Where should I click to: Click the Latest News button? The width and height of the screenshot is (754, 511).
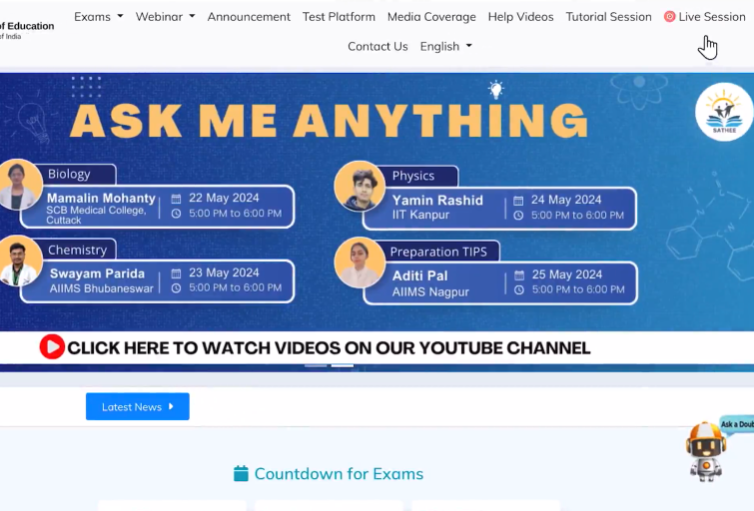(137, 407)
